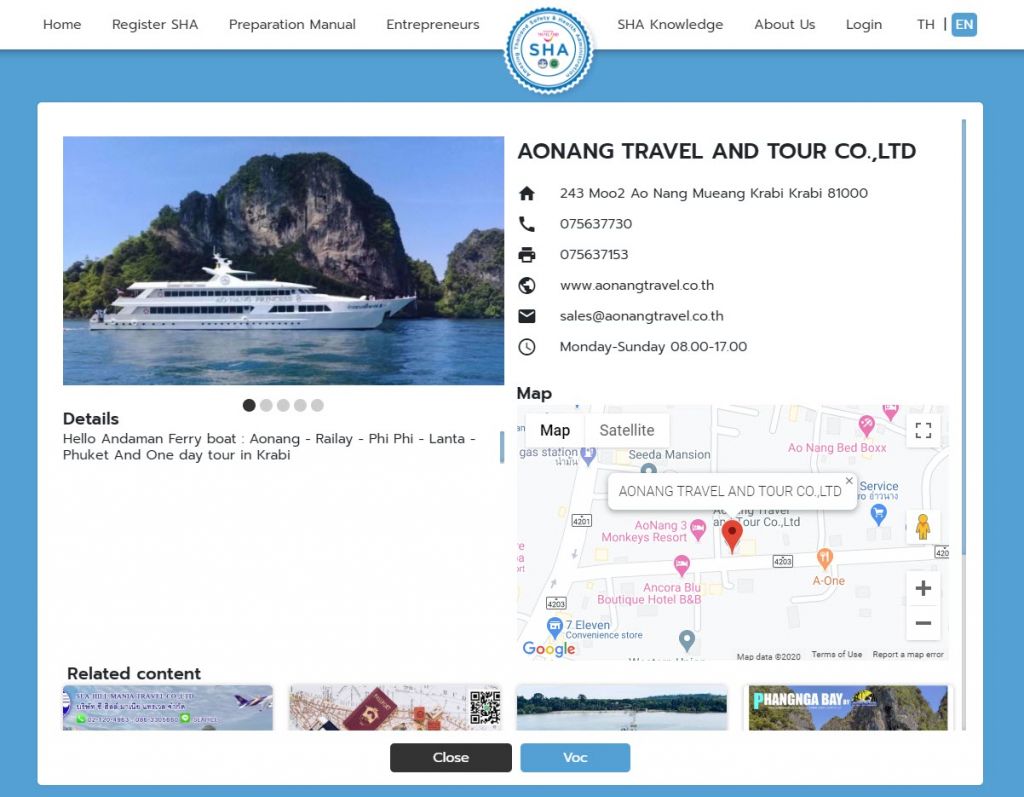The height and width of the screenshot is (797, 1024).
Task: Open Phangnga Bay related thumbnail
Action: [x=848, y=708]
